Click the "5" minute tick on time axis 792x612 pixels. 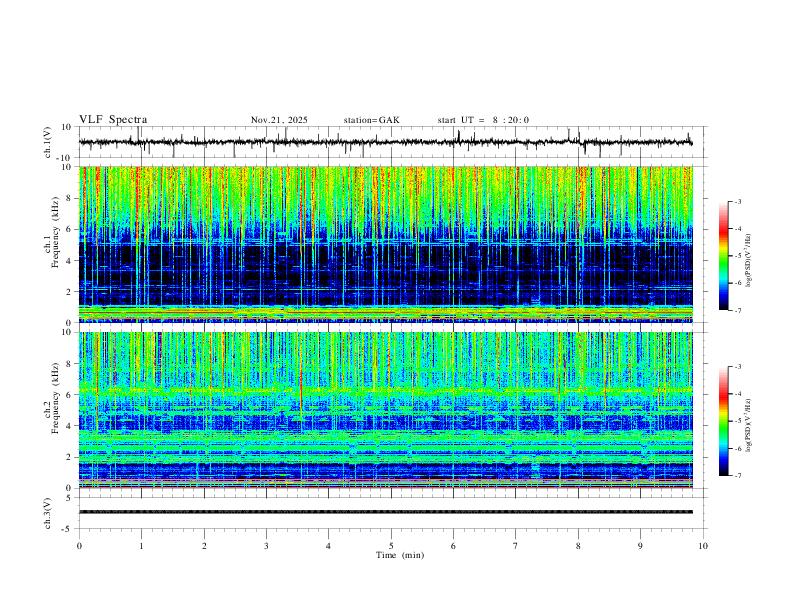pyautogui.click(x=391, y=546)
